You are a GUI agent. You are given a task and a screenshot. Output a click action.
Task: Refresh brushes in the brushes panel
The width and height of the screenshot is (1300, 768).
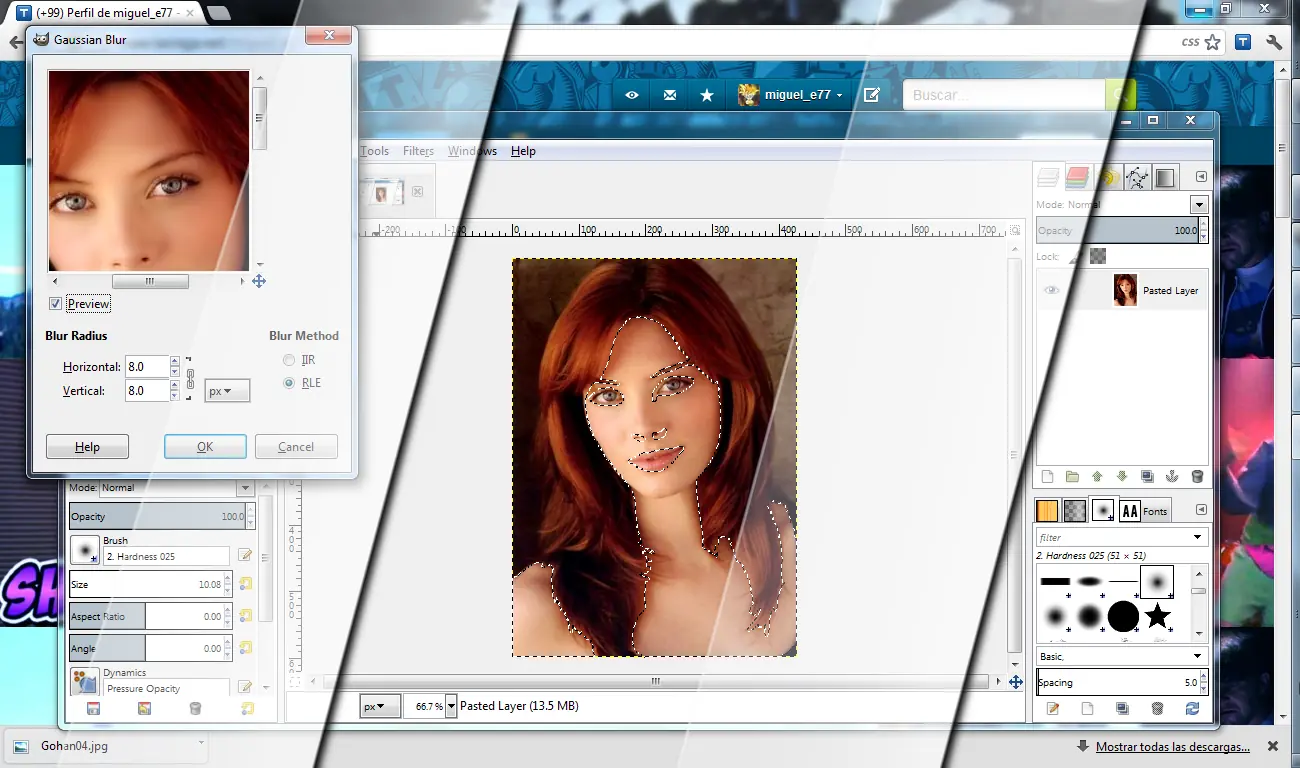[1192, 708]
